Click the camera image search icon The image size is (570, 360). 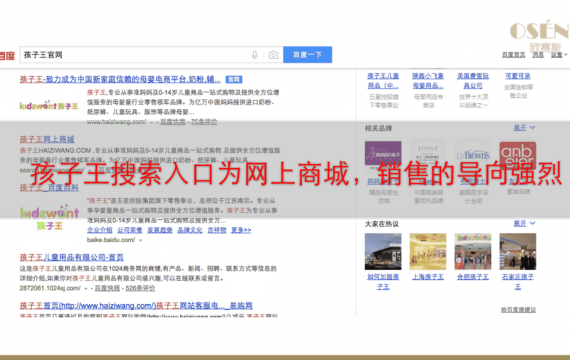point(273,55)
